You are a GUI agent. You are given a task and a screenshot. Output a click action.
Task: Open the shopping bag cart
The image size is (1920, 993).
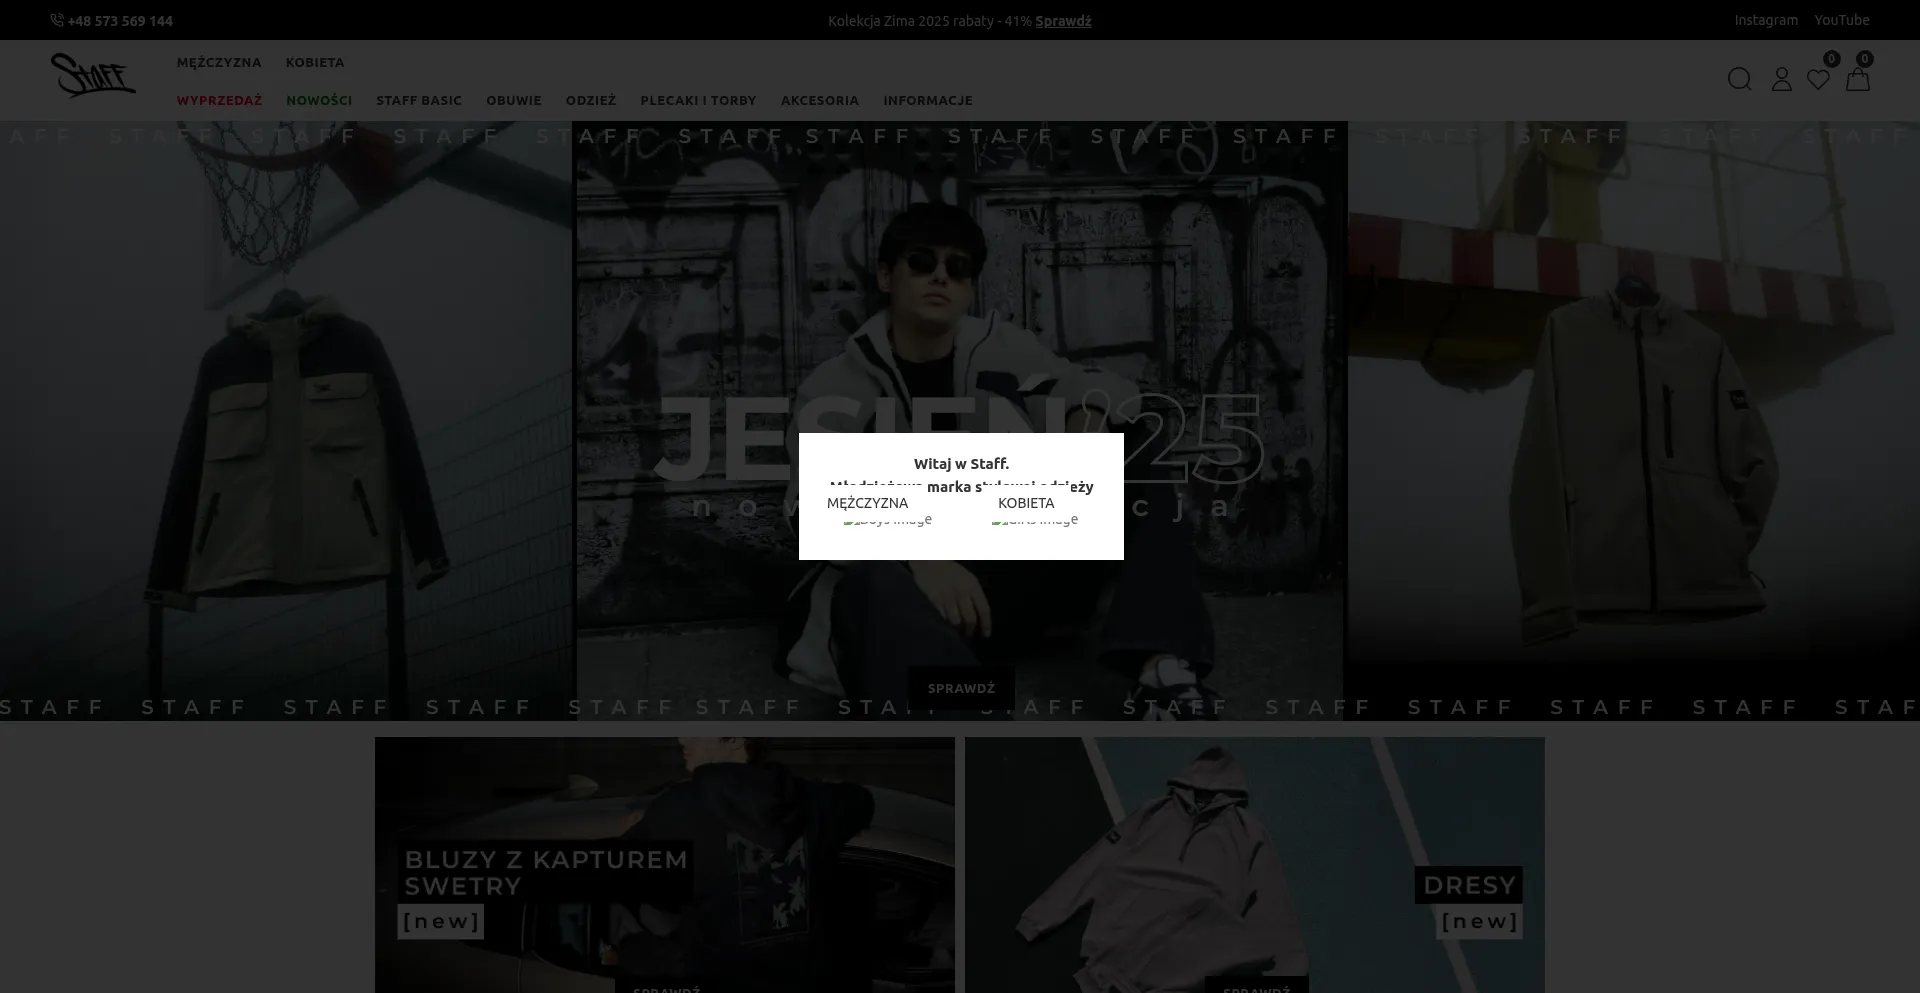click(1857, 79)
